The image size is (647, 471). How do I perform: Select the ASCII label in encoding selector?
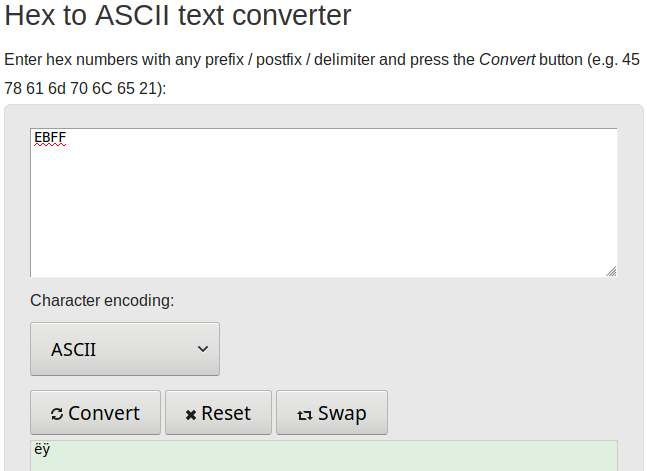point(73,350)
